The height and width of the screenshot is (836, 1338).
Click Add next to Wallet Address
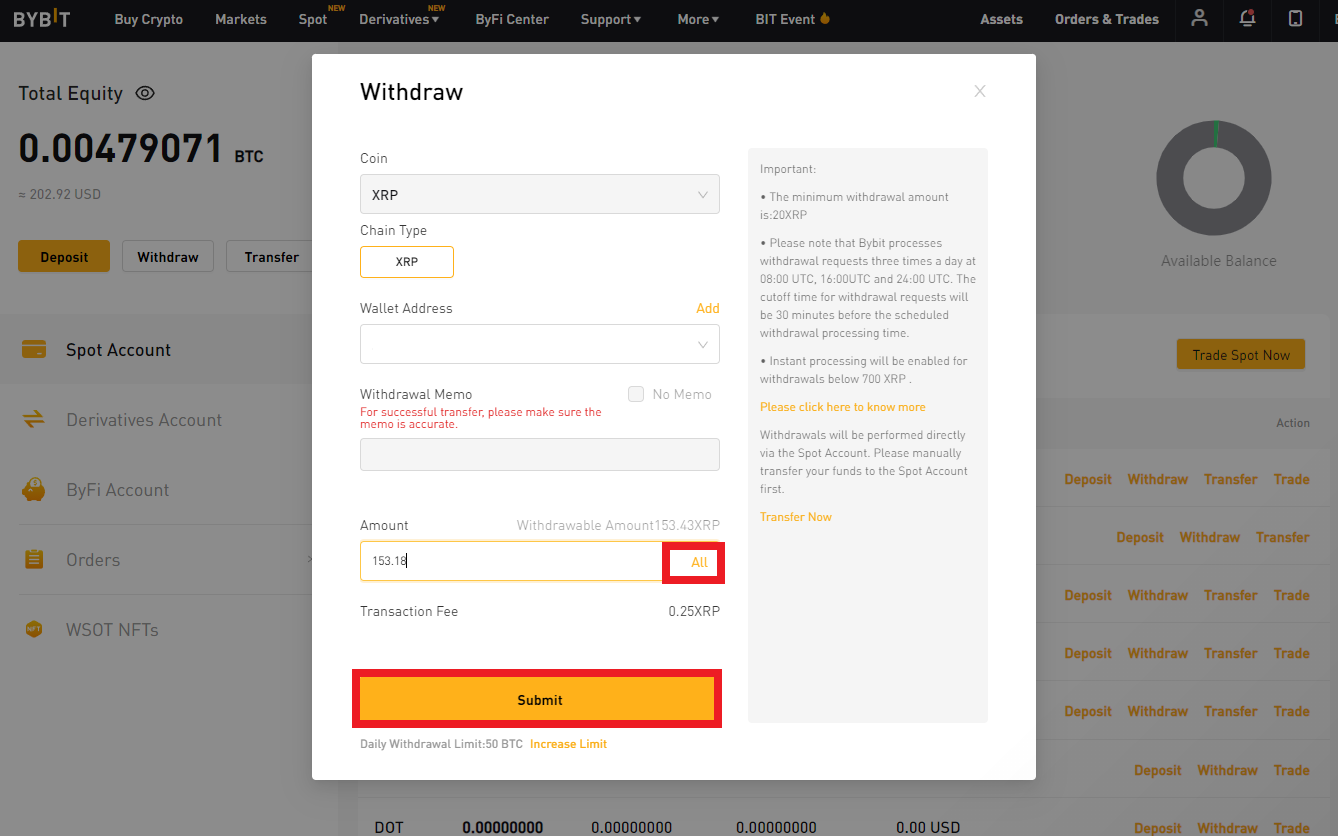(708, 308)
